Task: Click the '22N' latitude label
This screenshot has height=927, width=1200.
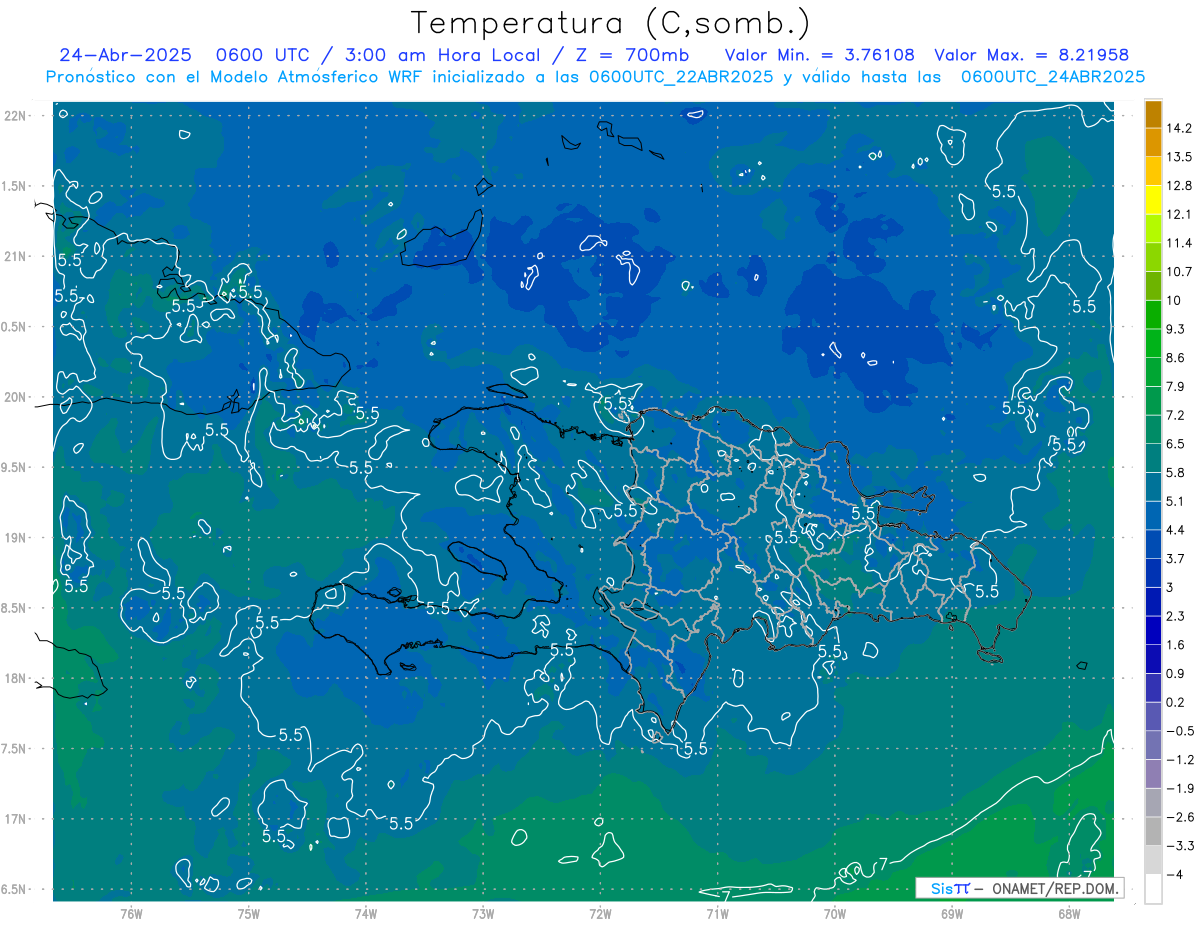Action: pyautogui.click(x=15, y=116)
